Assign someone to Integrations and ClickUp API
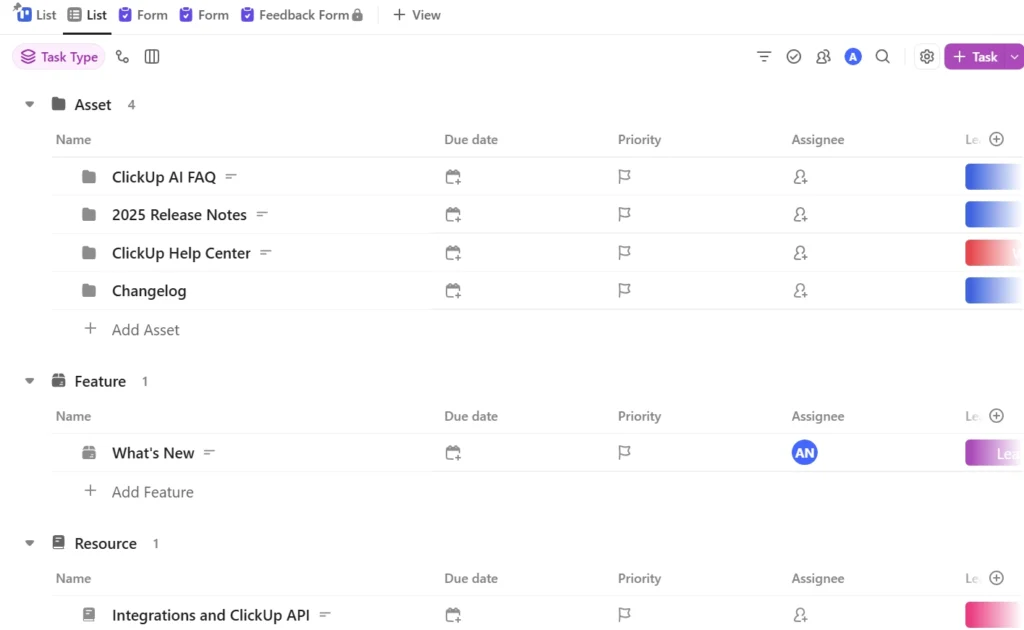This screenshot has width=1024, height=630. click(800, 615)
